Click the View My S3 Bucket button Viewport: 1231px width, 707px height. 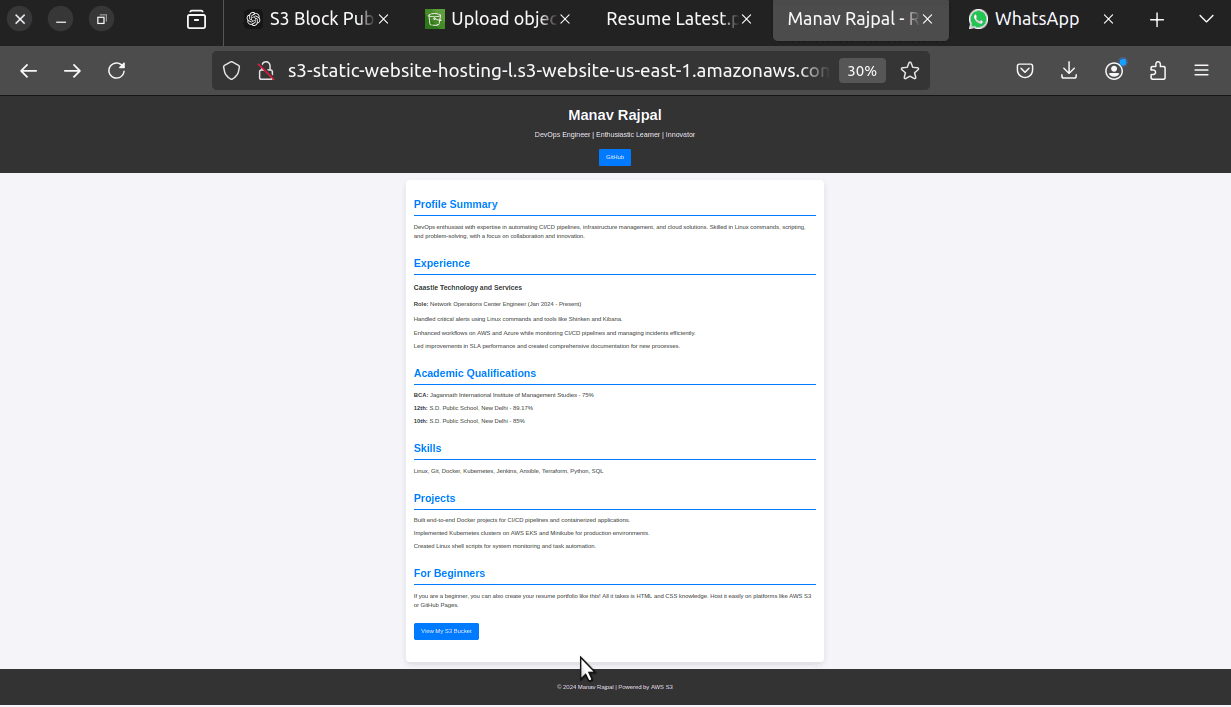tap(446, 631)
